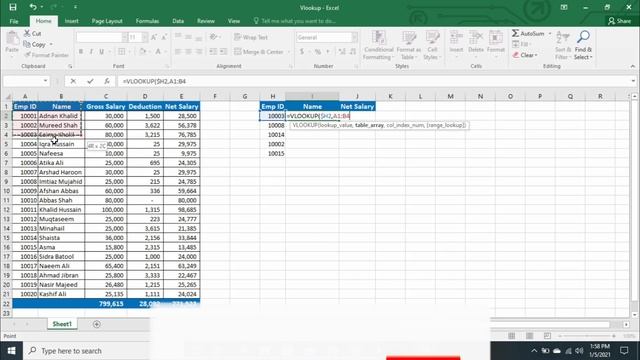
Task: Toggle Bold formatting
Action: pyautogui.click(x=81, y=51)
